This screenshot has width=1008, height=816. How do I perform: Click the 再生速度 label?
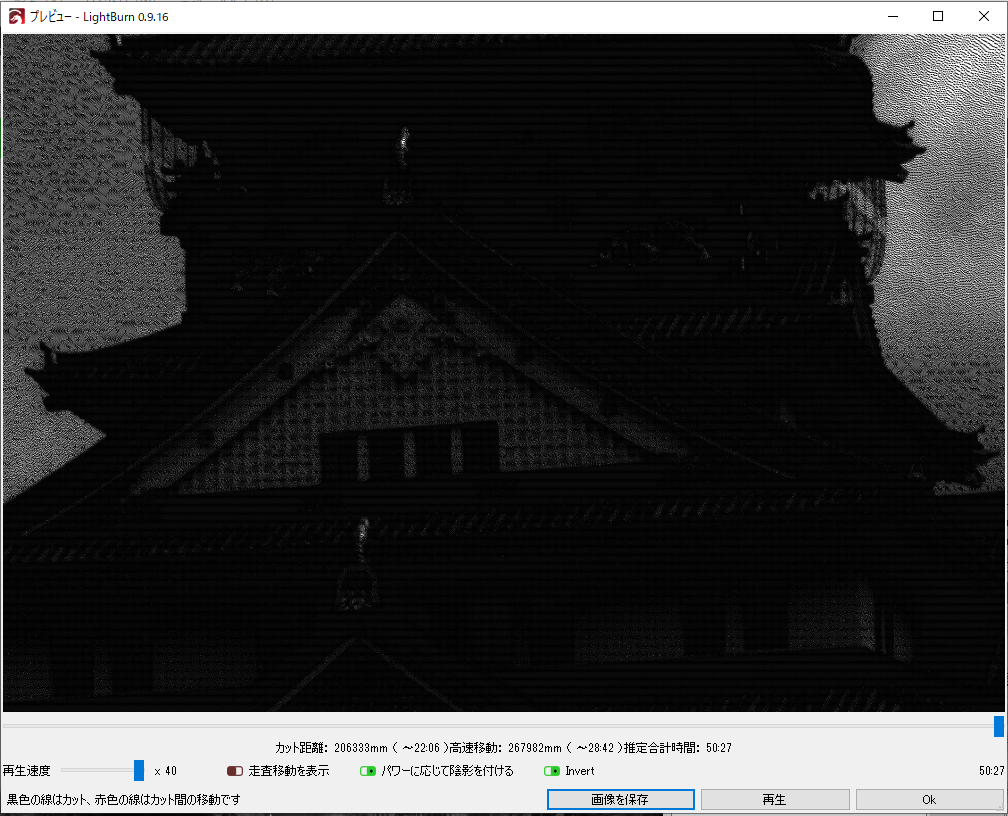coord(26,770)
